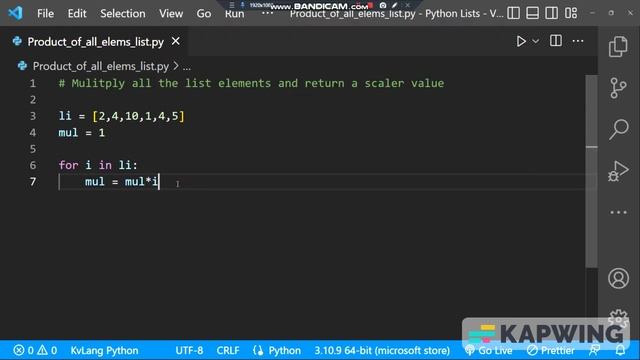Screen dimensions: 640x360
Task: Close the Product_of_all_elems_list.py tab
Action: pyautogui.click(x=176, y=41)
